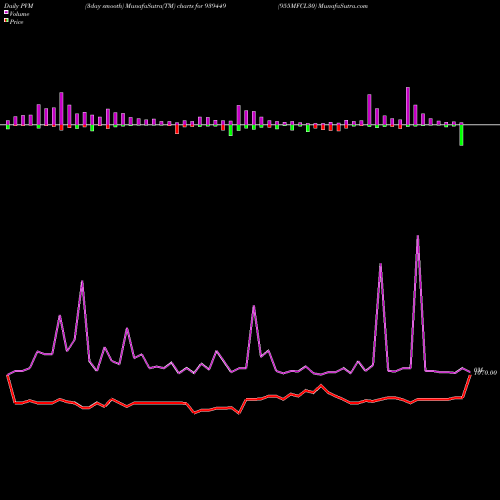Click the tallest magenta volume line peak
This screenshot has height=500, width=500.
418,237
